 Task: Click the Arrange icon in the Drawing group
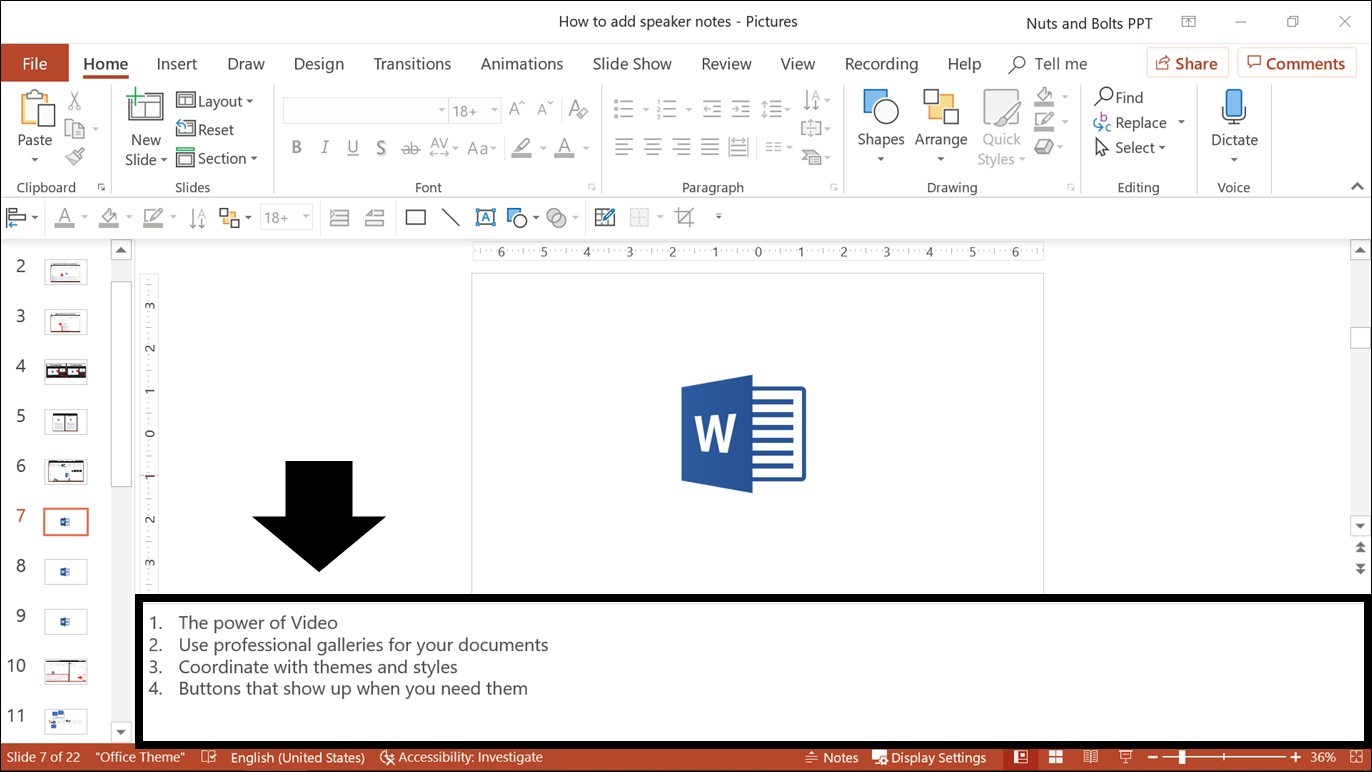(940, 123)
